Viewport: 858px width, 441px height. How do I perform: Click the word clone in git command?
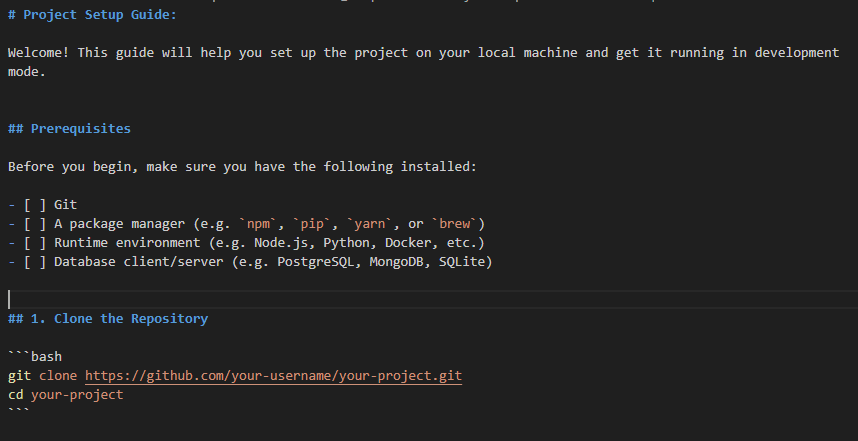pos(58,376)
